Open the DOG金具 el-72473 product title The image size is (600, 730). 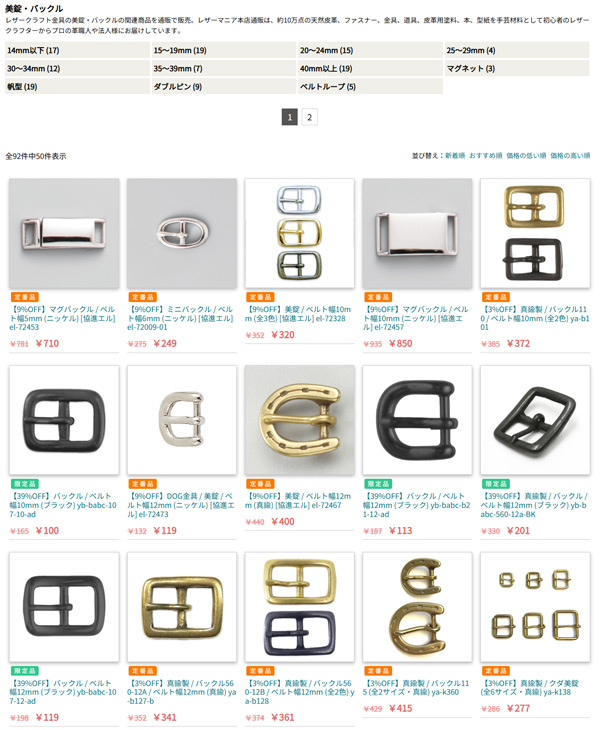pyautogui.click(x=181, y=505)
